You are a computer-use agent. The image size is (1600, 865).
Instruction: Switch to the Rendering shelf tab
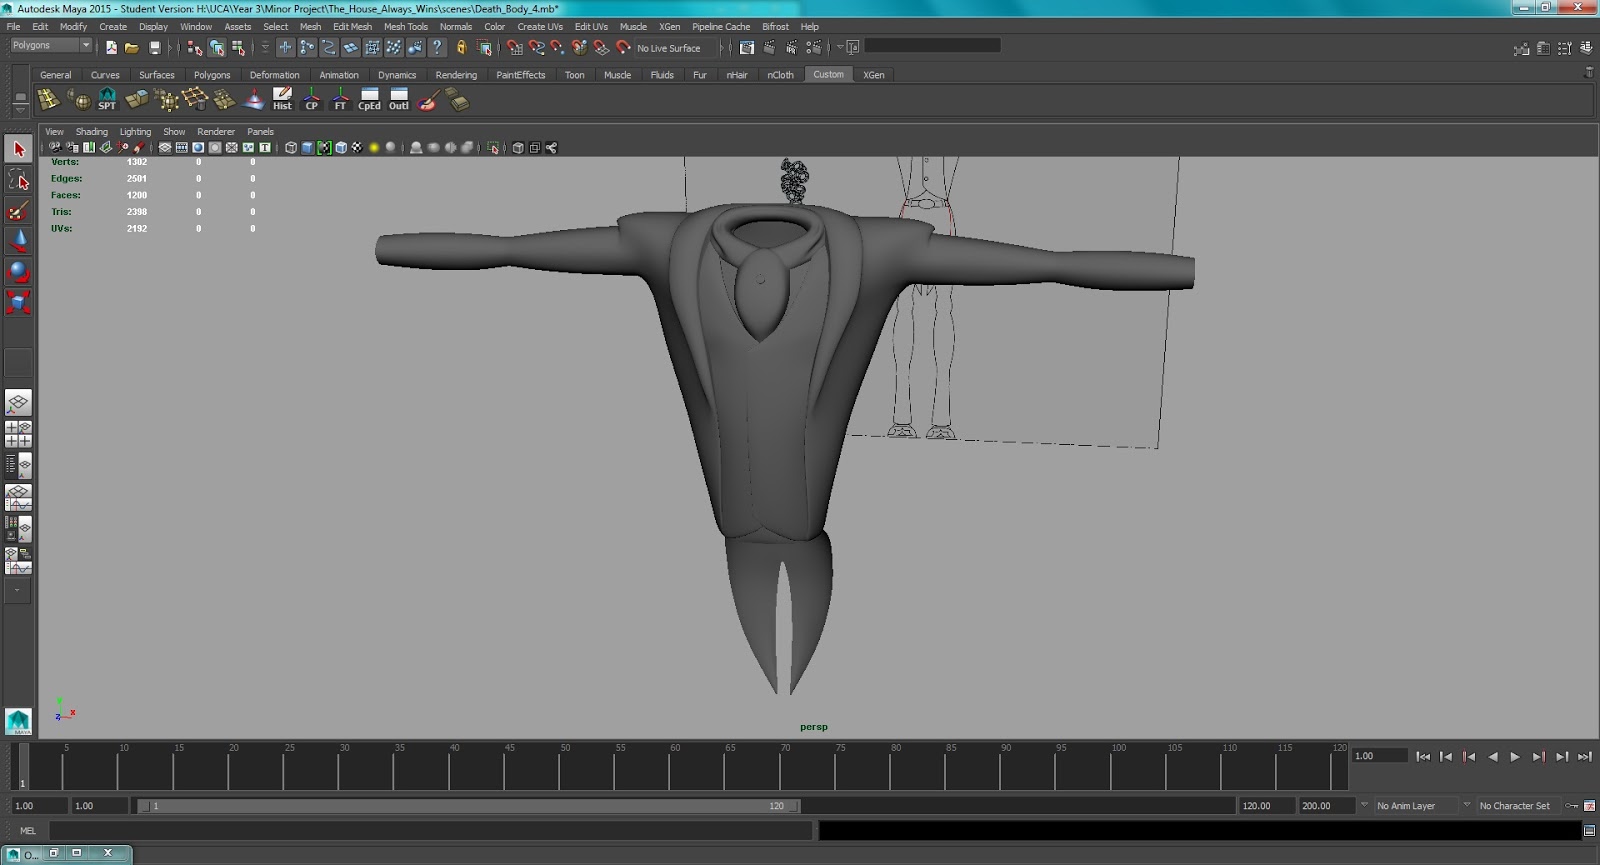(x=456, y=75)
